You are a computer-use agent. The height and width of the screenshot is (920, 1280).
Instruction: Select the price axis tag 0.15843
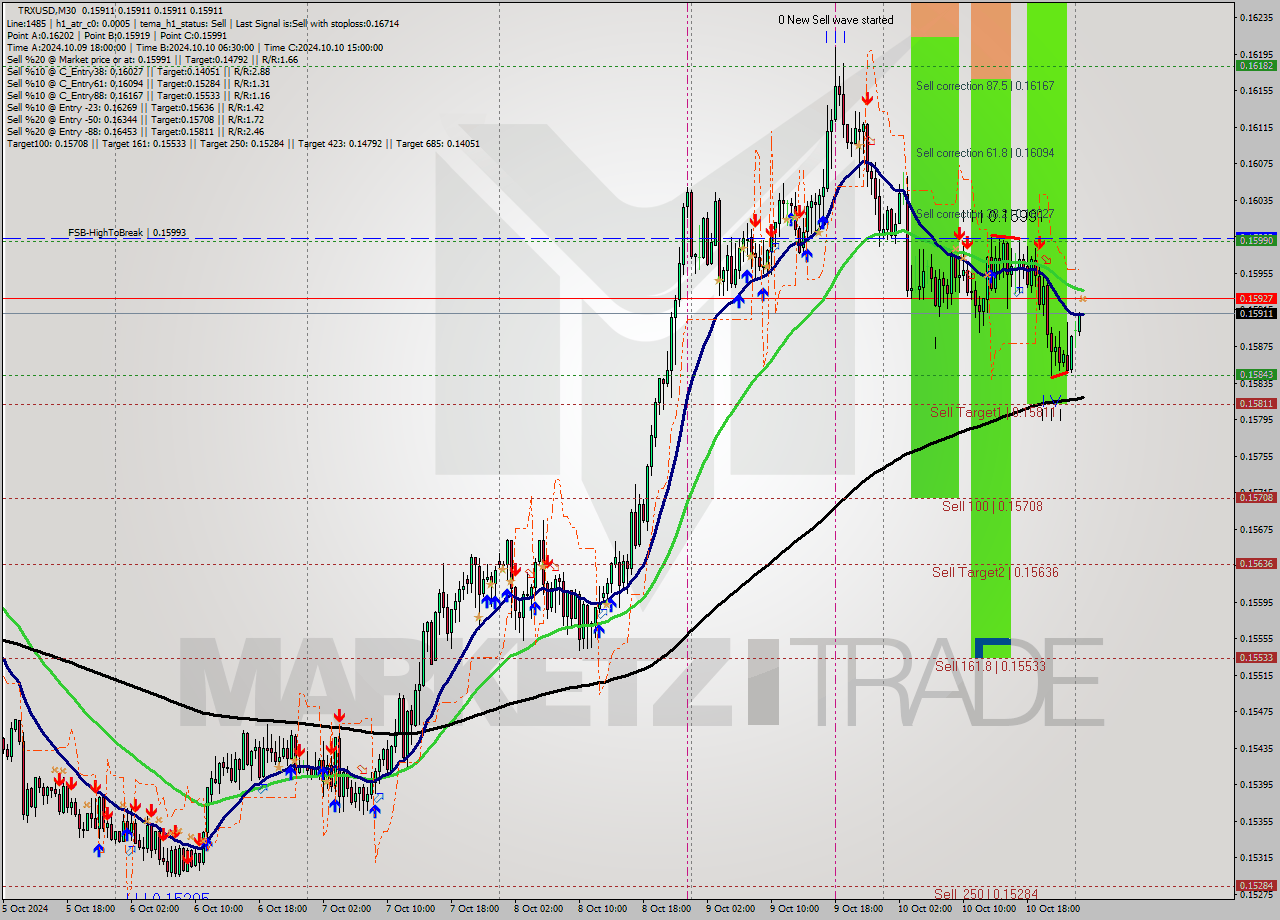click(x=1256, y=375)
